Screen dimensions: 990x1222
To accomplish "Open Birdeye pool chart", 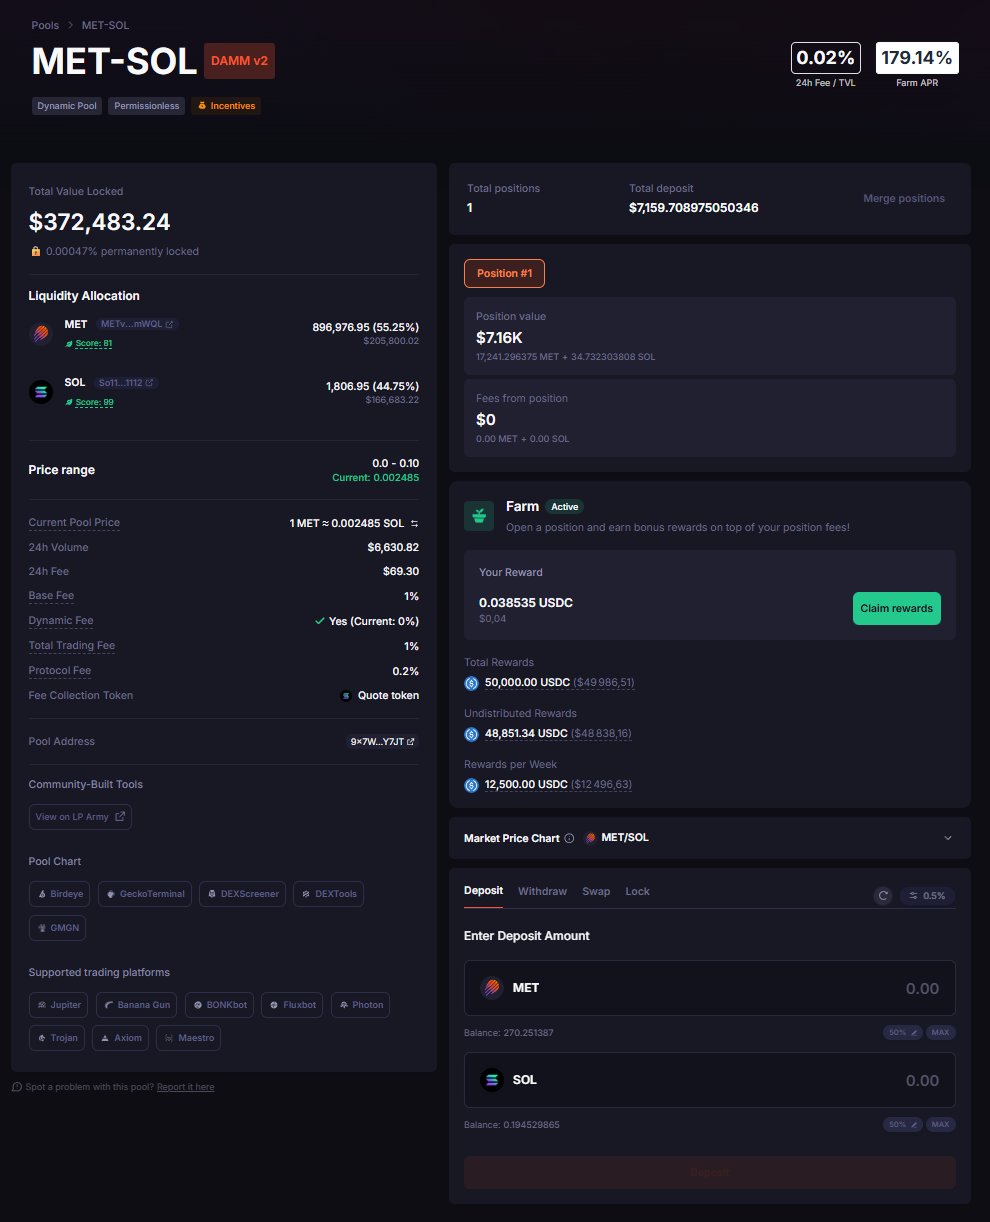I will point(60,894).
